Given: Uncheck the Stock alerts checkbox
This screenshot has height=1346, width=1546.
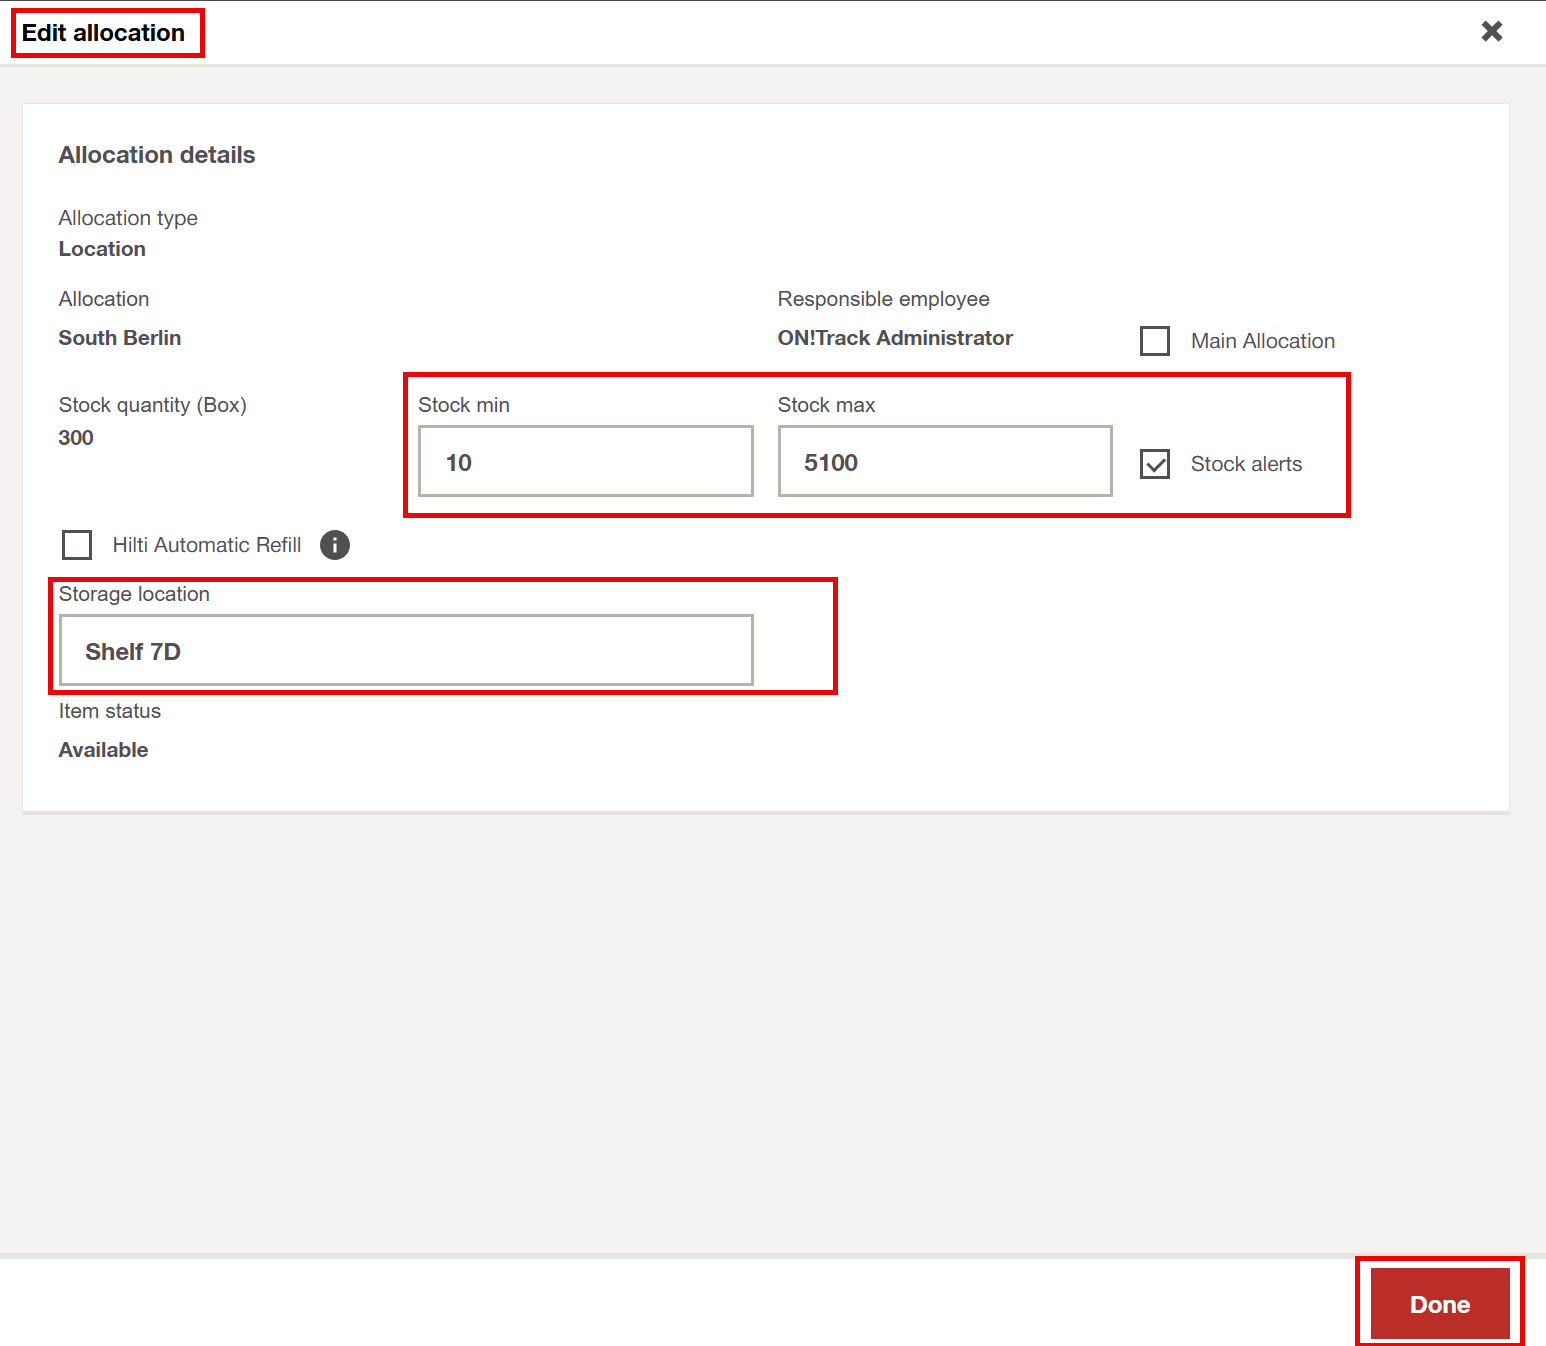Looking at the screenshot, I should pos(1155,464).
